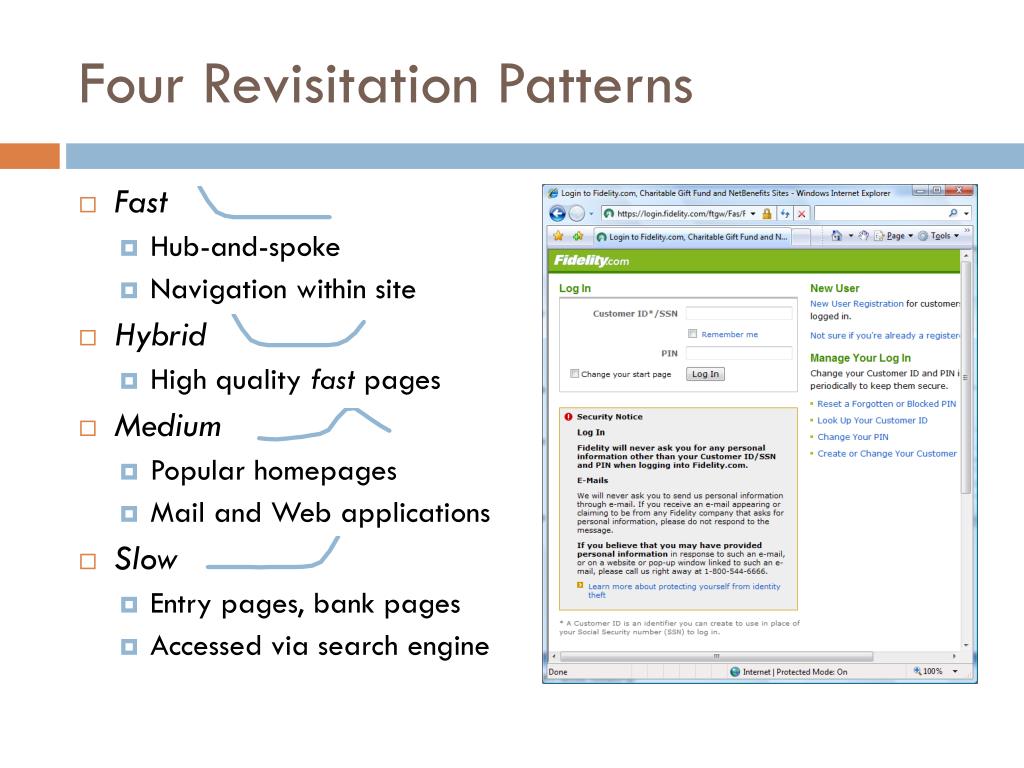Click the greyed-out Forward navigation button
This screenshot has height=768, width=1024.
577,214
